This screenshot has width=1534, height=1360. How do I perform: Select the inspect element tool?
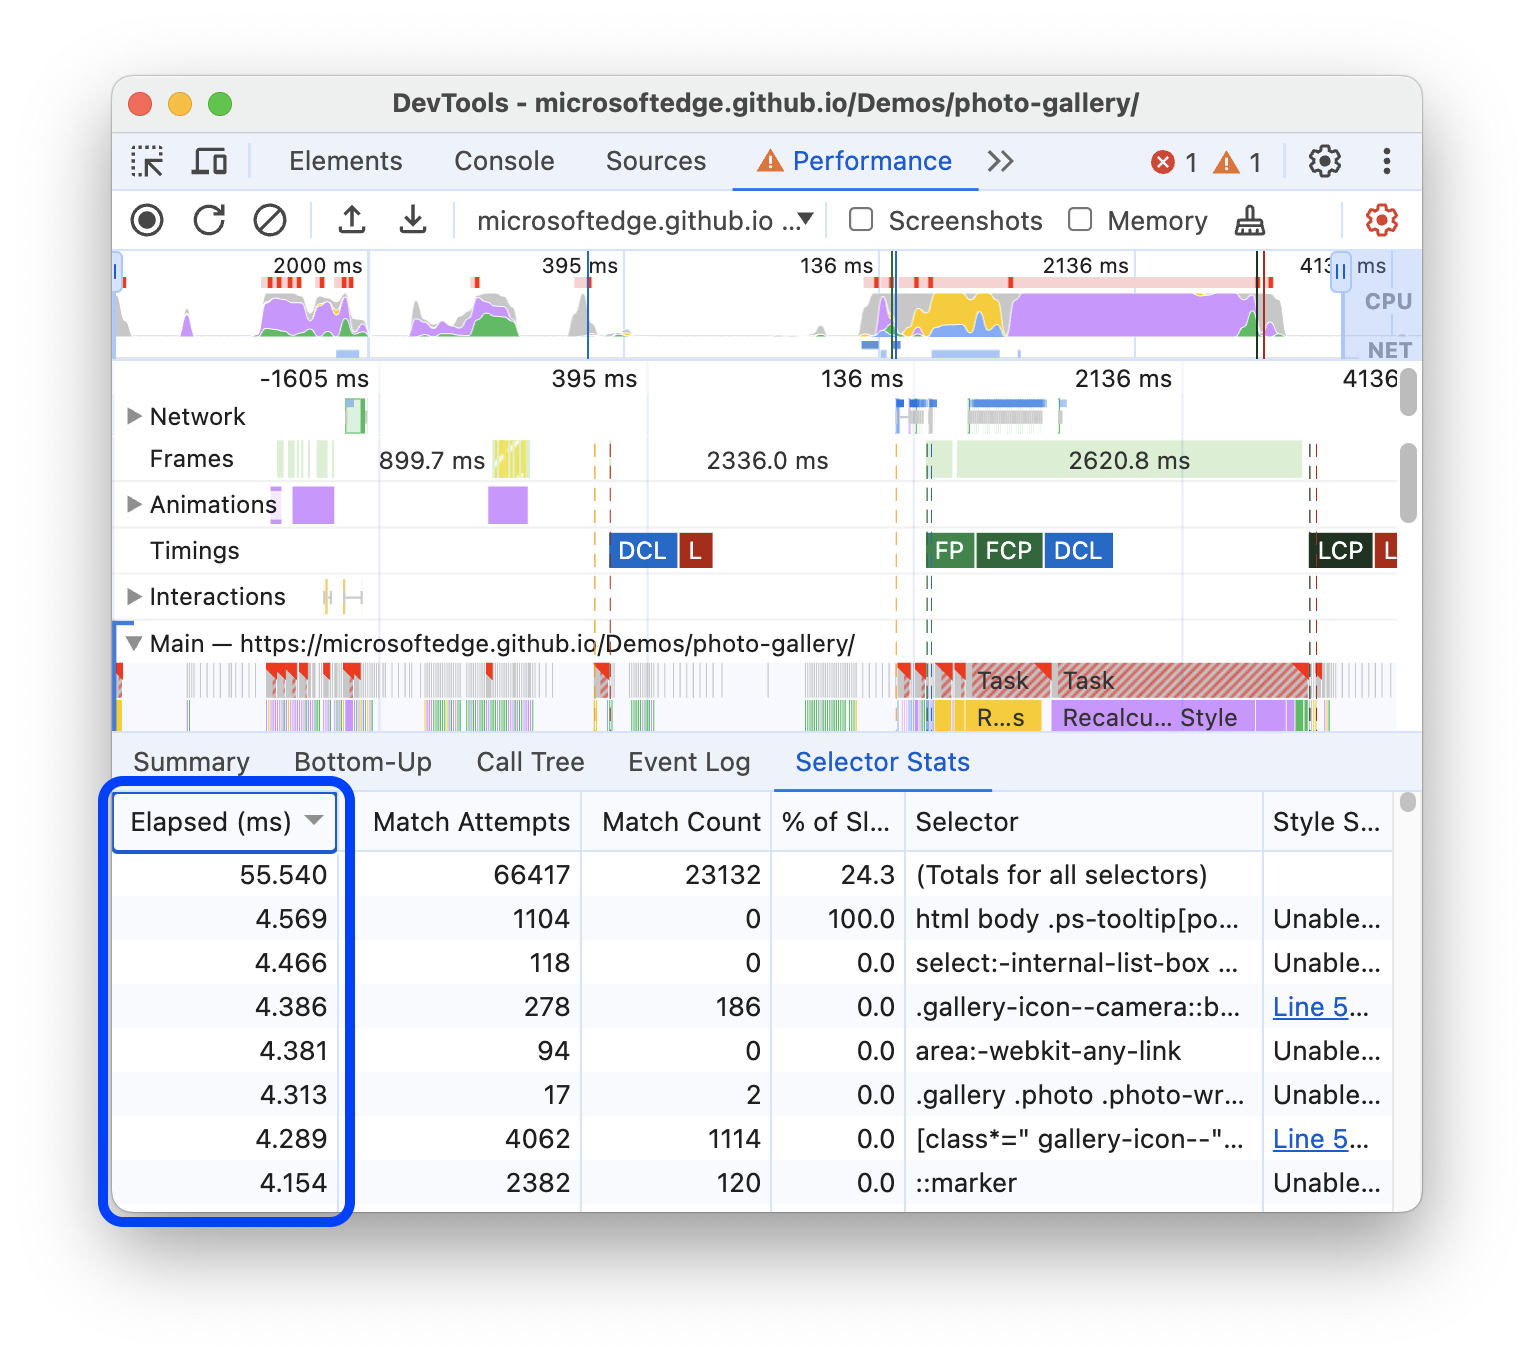point(147,160)
